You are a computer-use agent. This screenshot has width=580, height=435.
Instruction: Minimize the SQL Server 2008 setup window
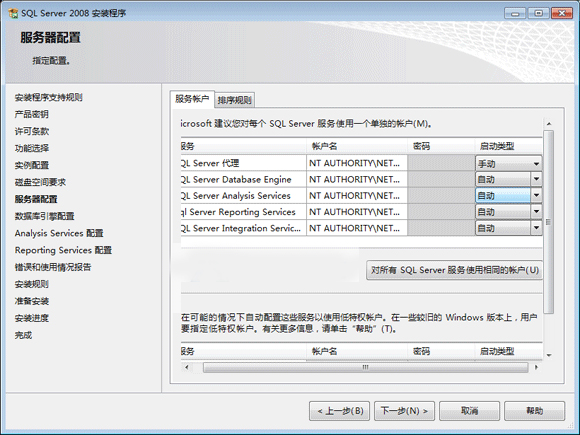[515, 13]
